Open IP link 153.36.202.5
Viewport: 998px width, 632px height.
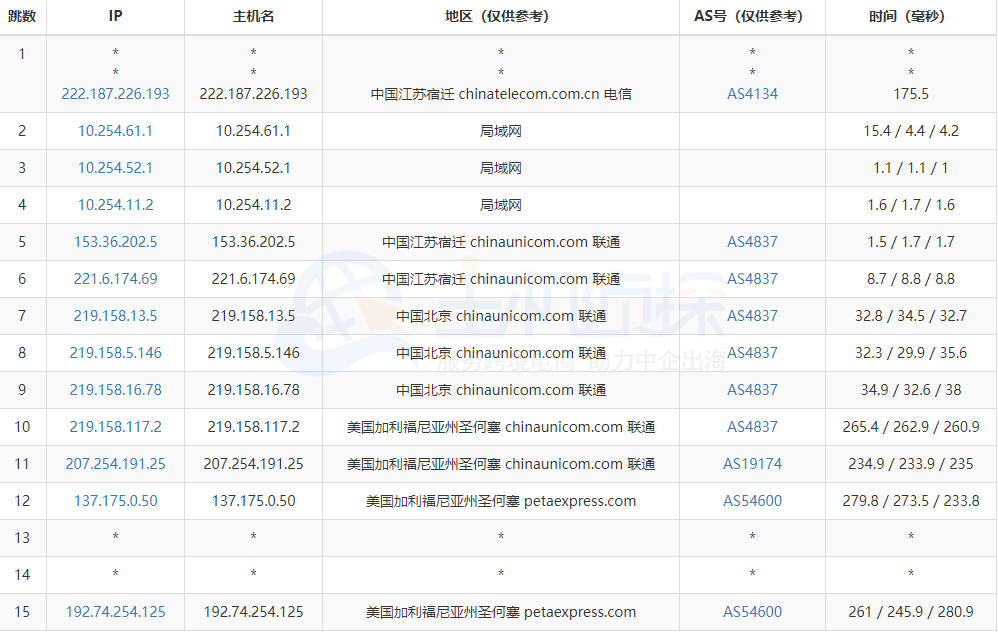coord(115,242)
